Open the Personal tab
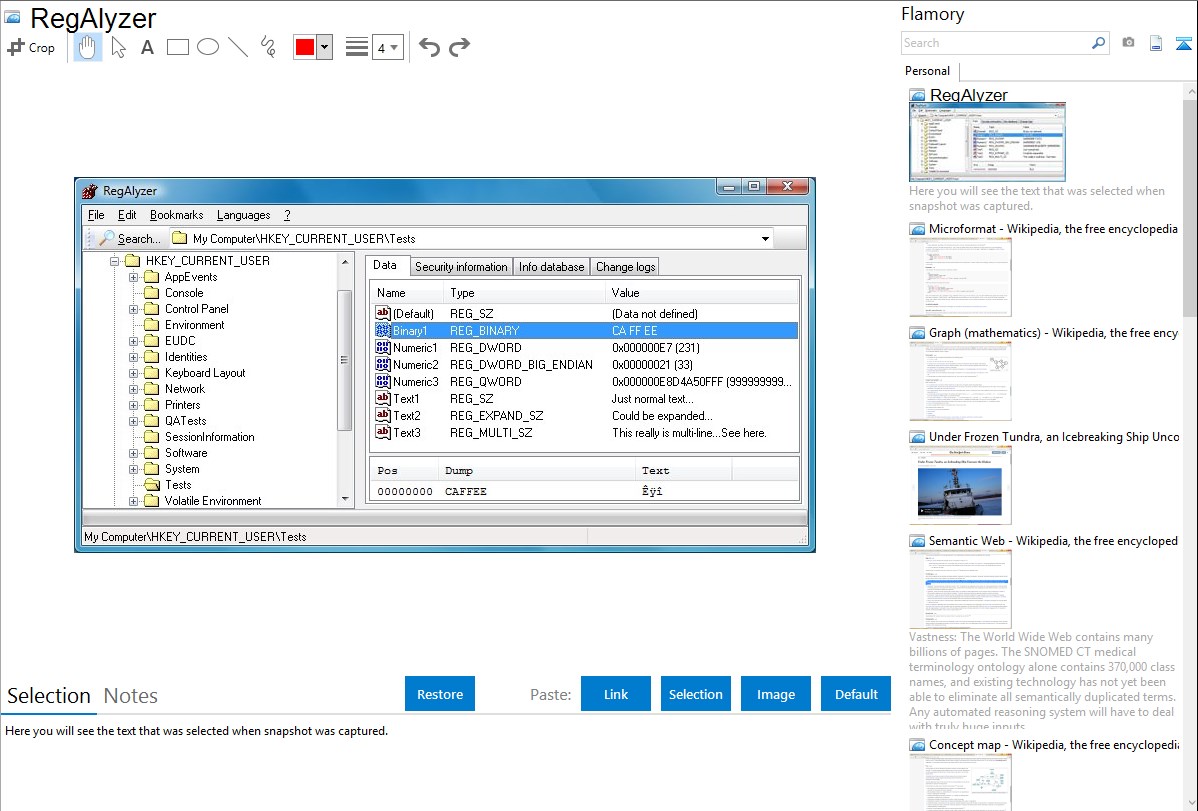The height and width of the screenshot is (811, 1198). (927, 71)
